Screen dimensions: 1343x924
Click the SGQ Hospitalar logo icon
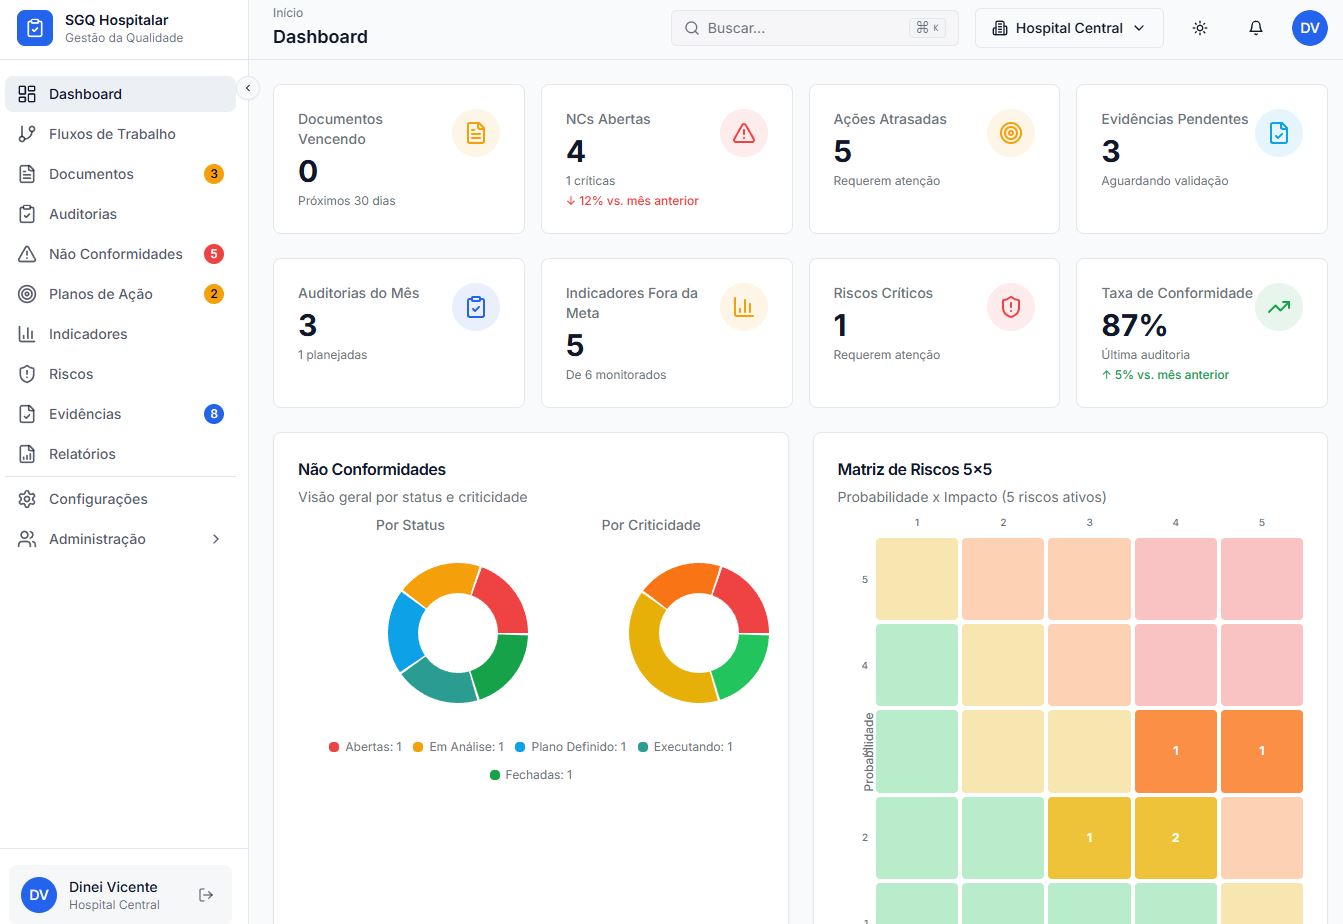(35, 28)
